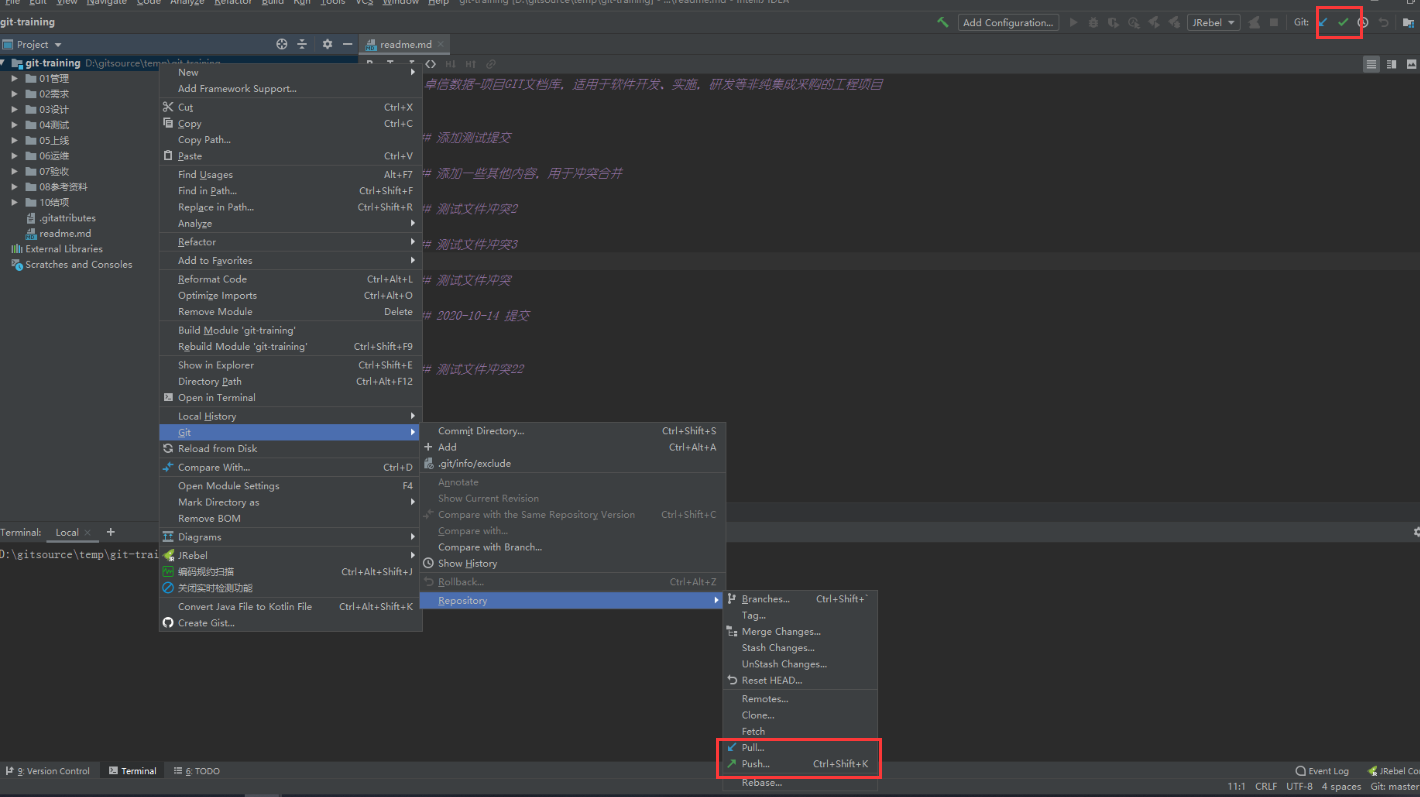
Task: Open the JRebel run configuration dropdown
Action: click(x=1213, y=22)
